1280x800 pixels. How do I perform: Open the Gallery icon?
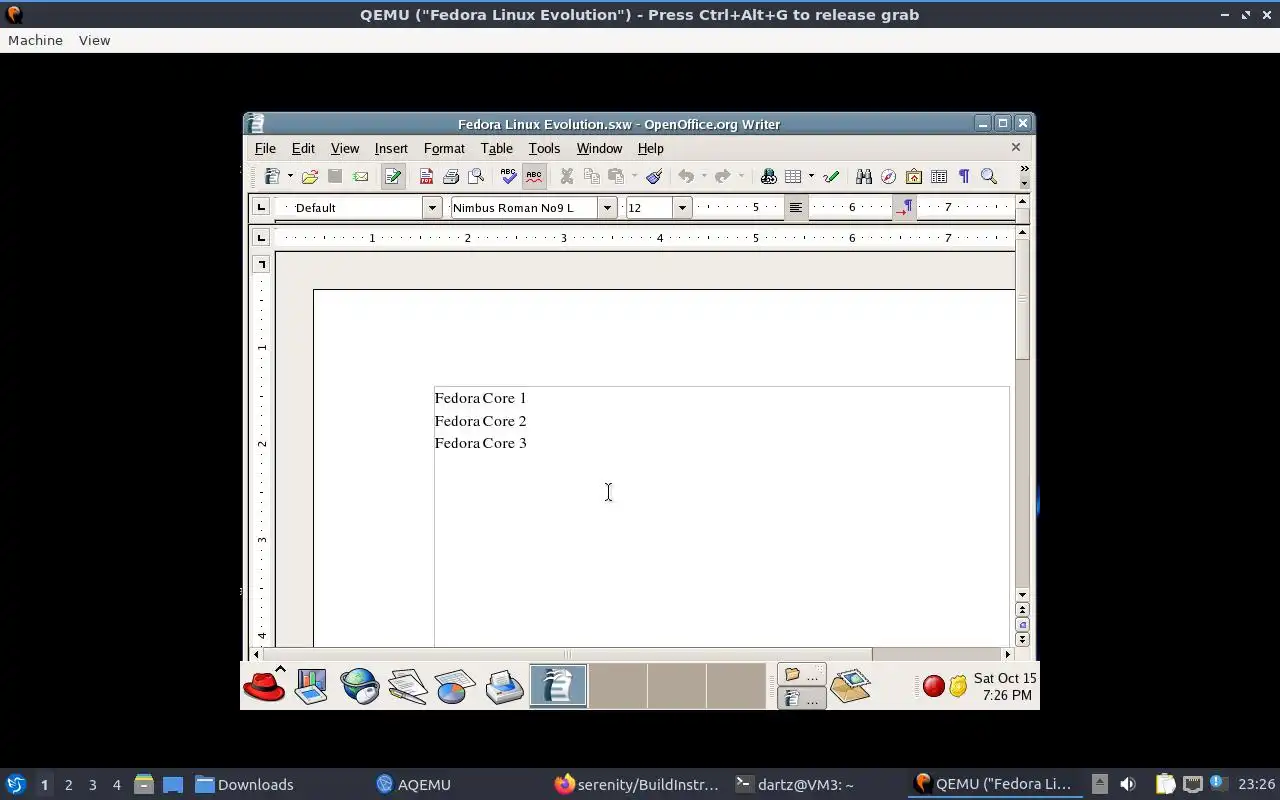[x=913, y=177]
